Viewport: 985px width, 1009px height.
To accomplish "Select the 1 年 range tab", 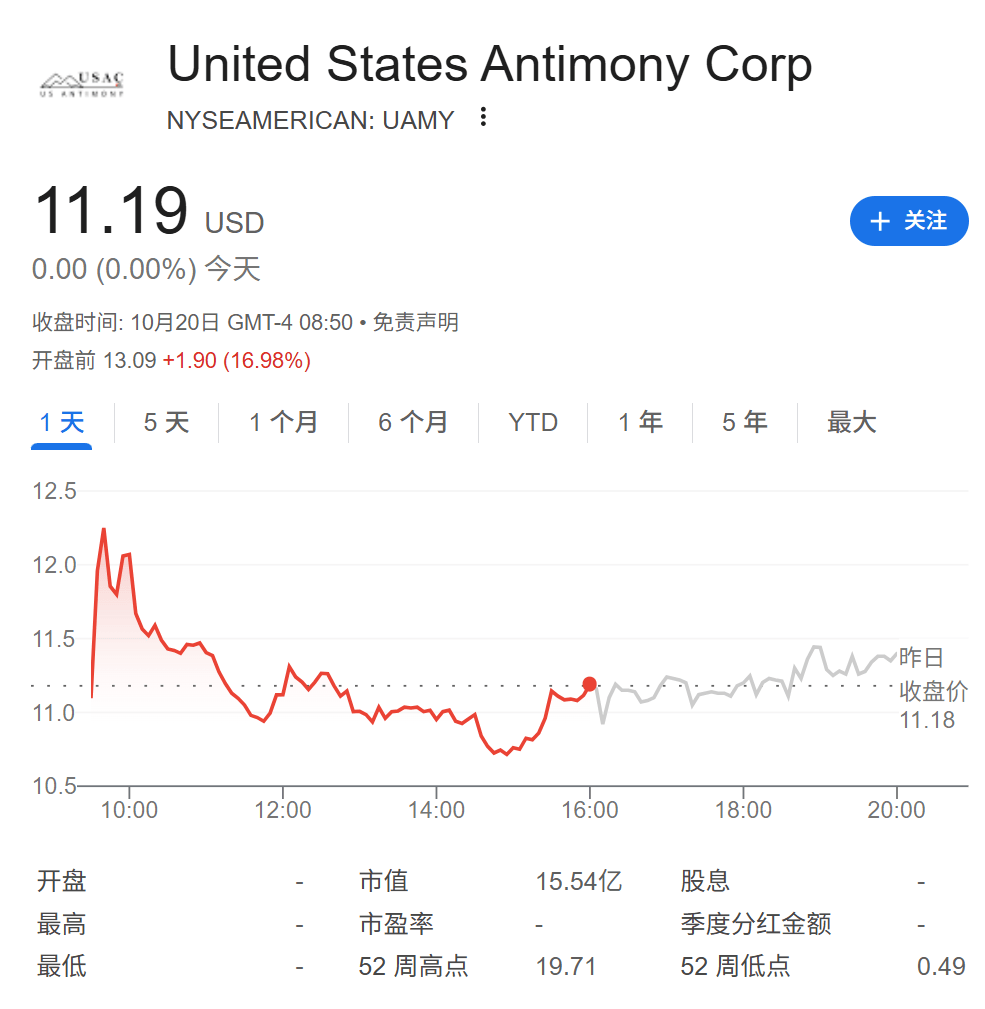I will (640, 423).
